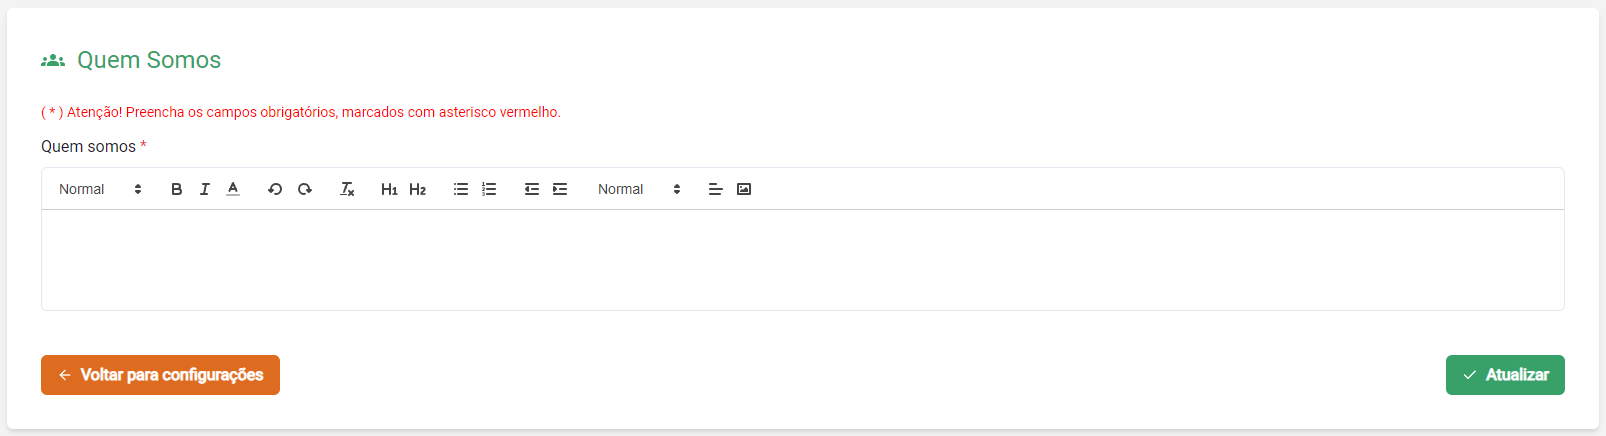This screenshot has width=1606, height=436.
Task: Apply Heading 2 style
Action: (418, 189)
